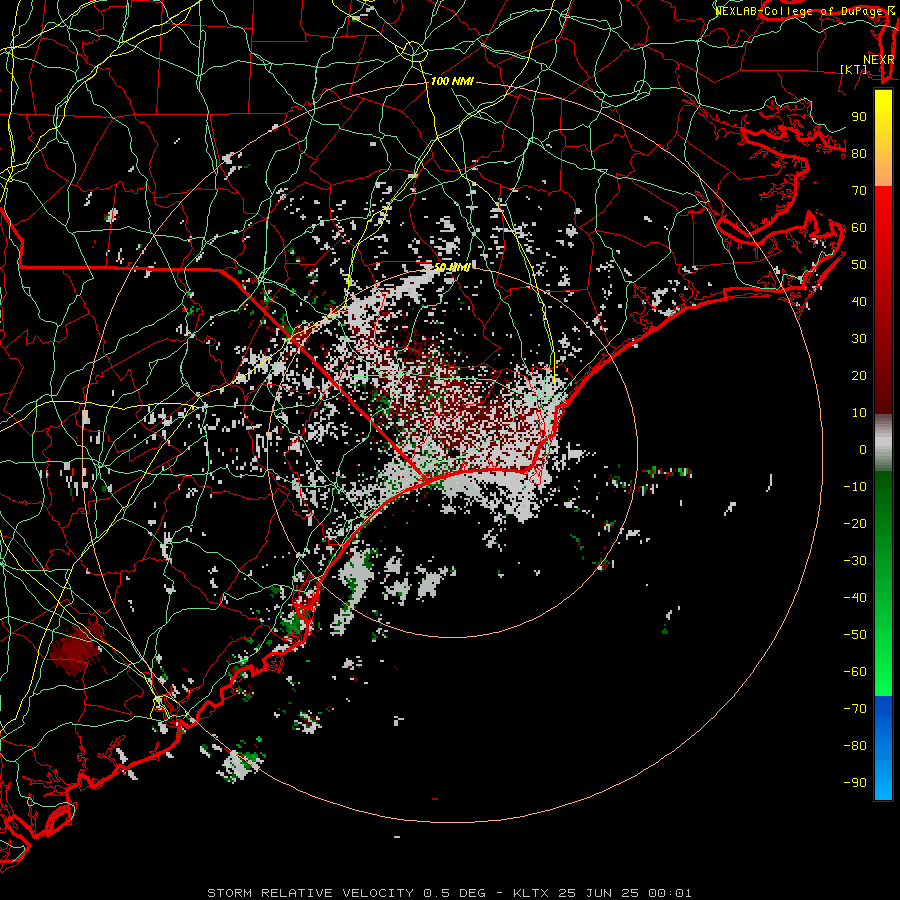Click the "50 NMI" range ring label
Image resolution: width=900 pixels, height=900 pixels.
click(452, 267)
